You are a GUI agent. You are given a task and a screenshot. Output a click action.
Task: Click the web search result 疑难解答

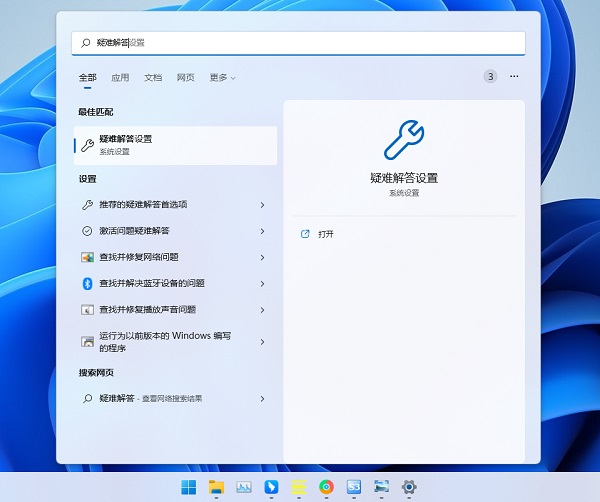(x=174, y=399)
